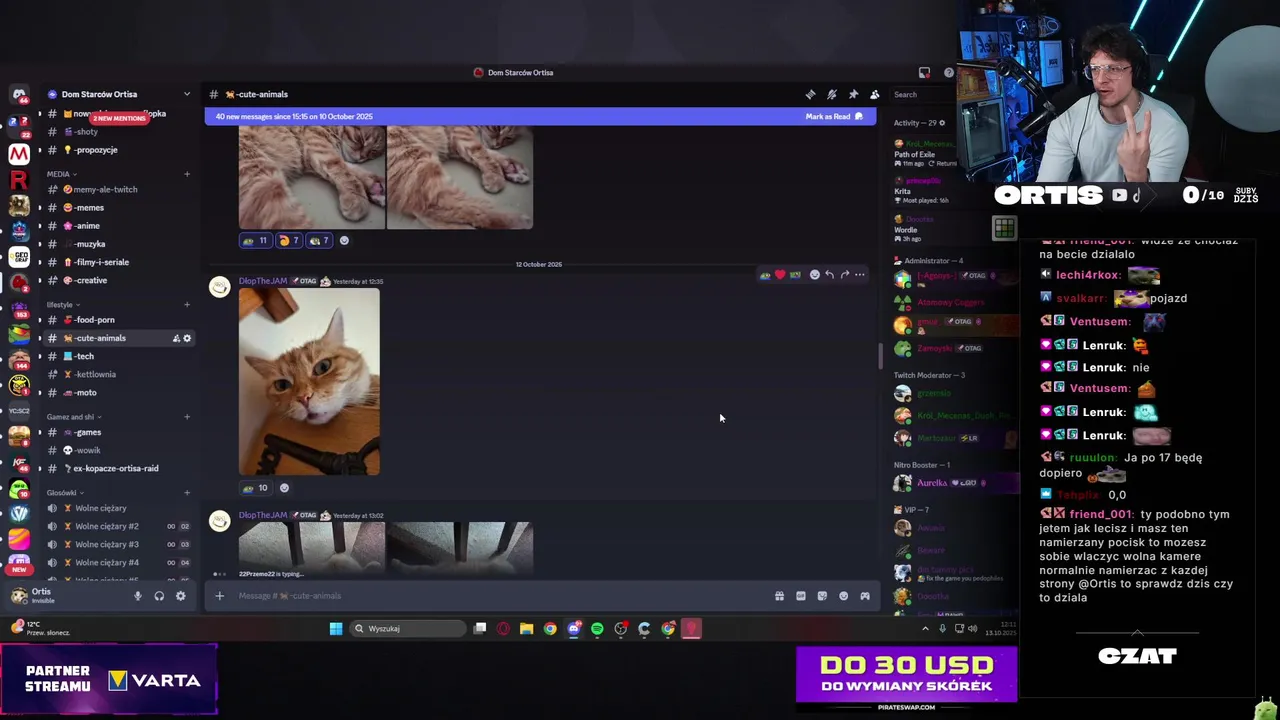Click the Wyszukaj taskbar search box
The height and width of the screenshot is (720, 1280).
click(408, 628)
